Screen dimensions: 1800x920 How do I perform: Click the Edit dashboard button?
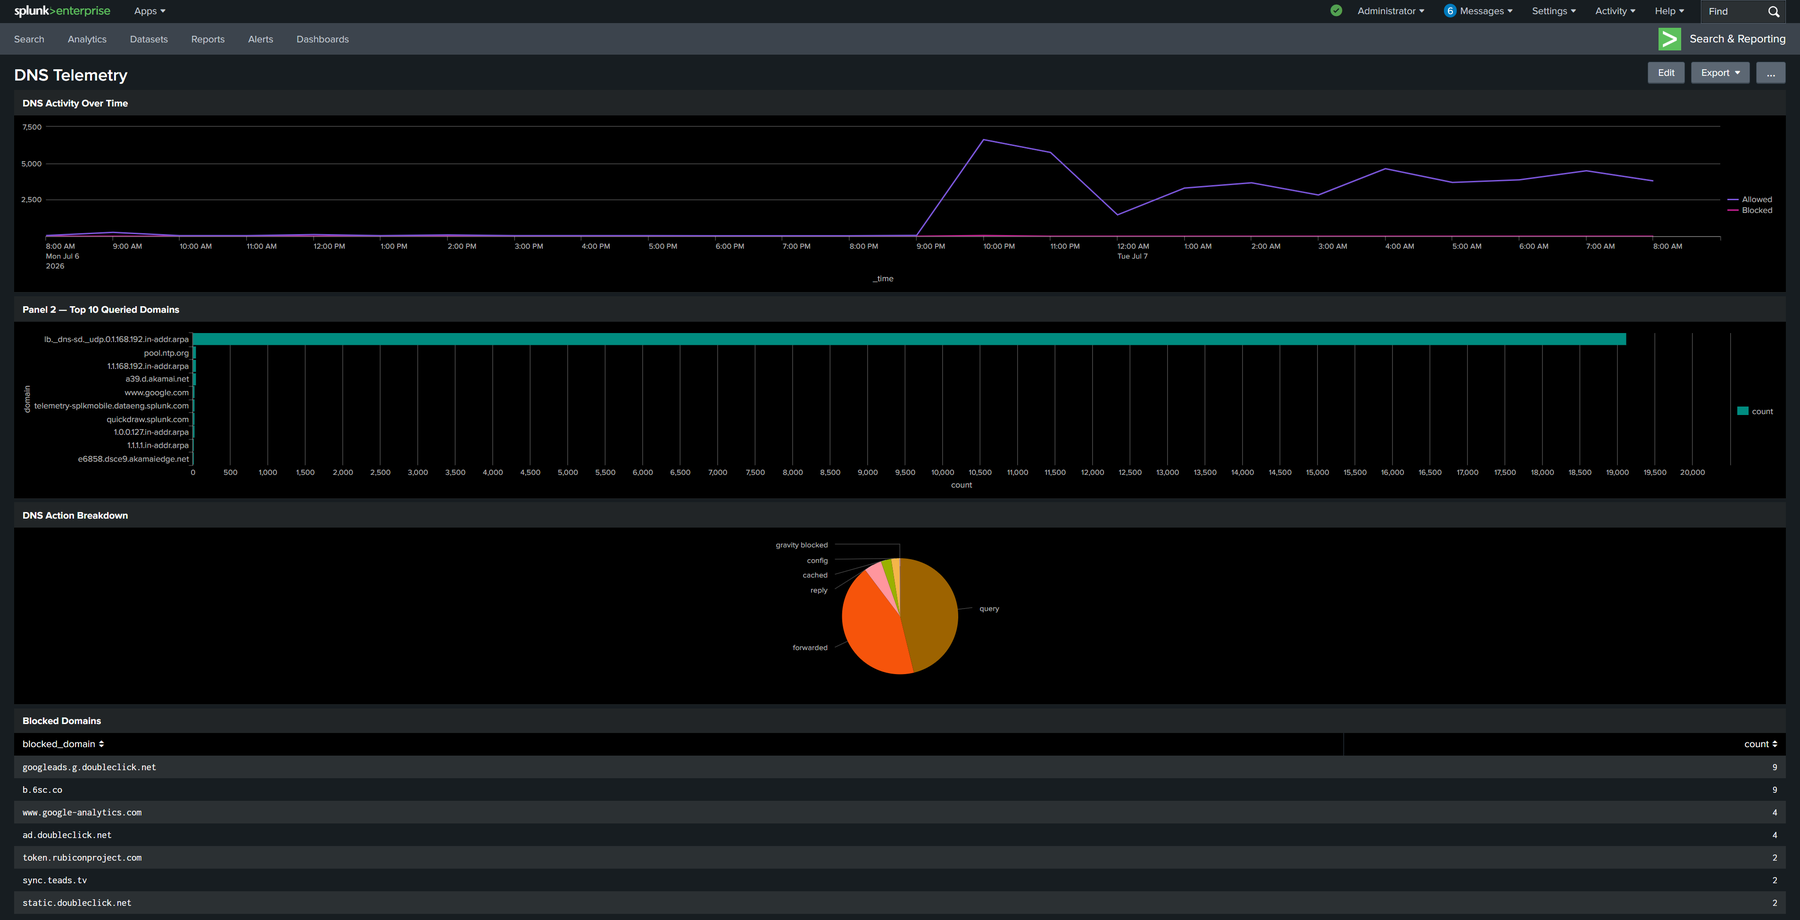(1666, 73)
